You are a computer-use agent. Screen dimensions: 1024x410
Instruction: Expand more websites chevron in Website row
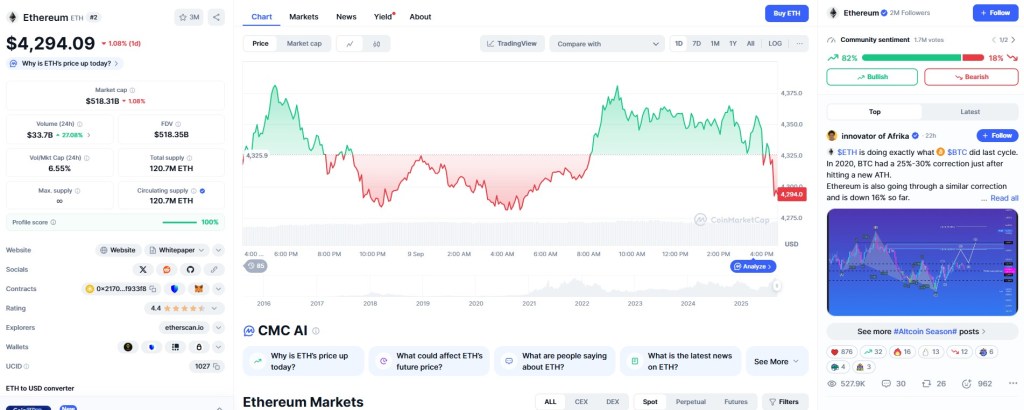pos(218,250)
